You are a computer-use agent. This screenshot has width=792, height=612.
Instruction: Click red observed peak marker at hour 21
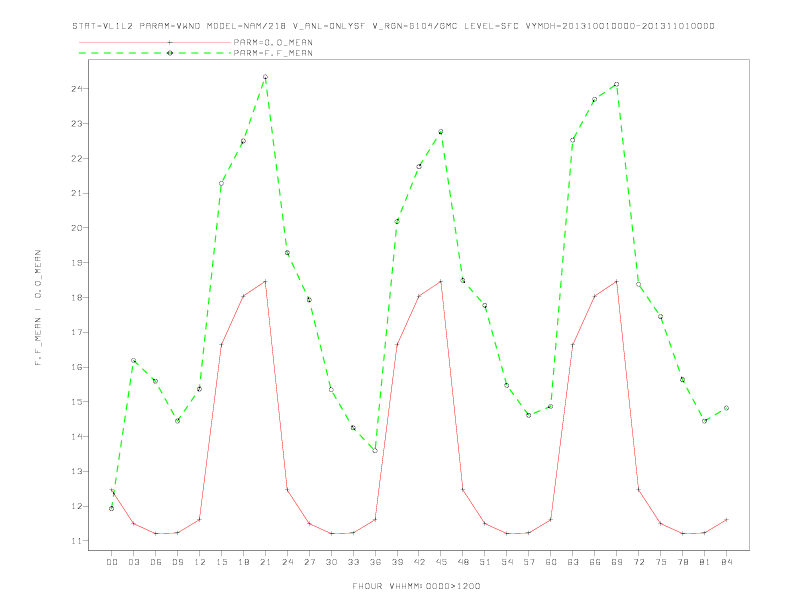(x=265, y=281)
